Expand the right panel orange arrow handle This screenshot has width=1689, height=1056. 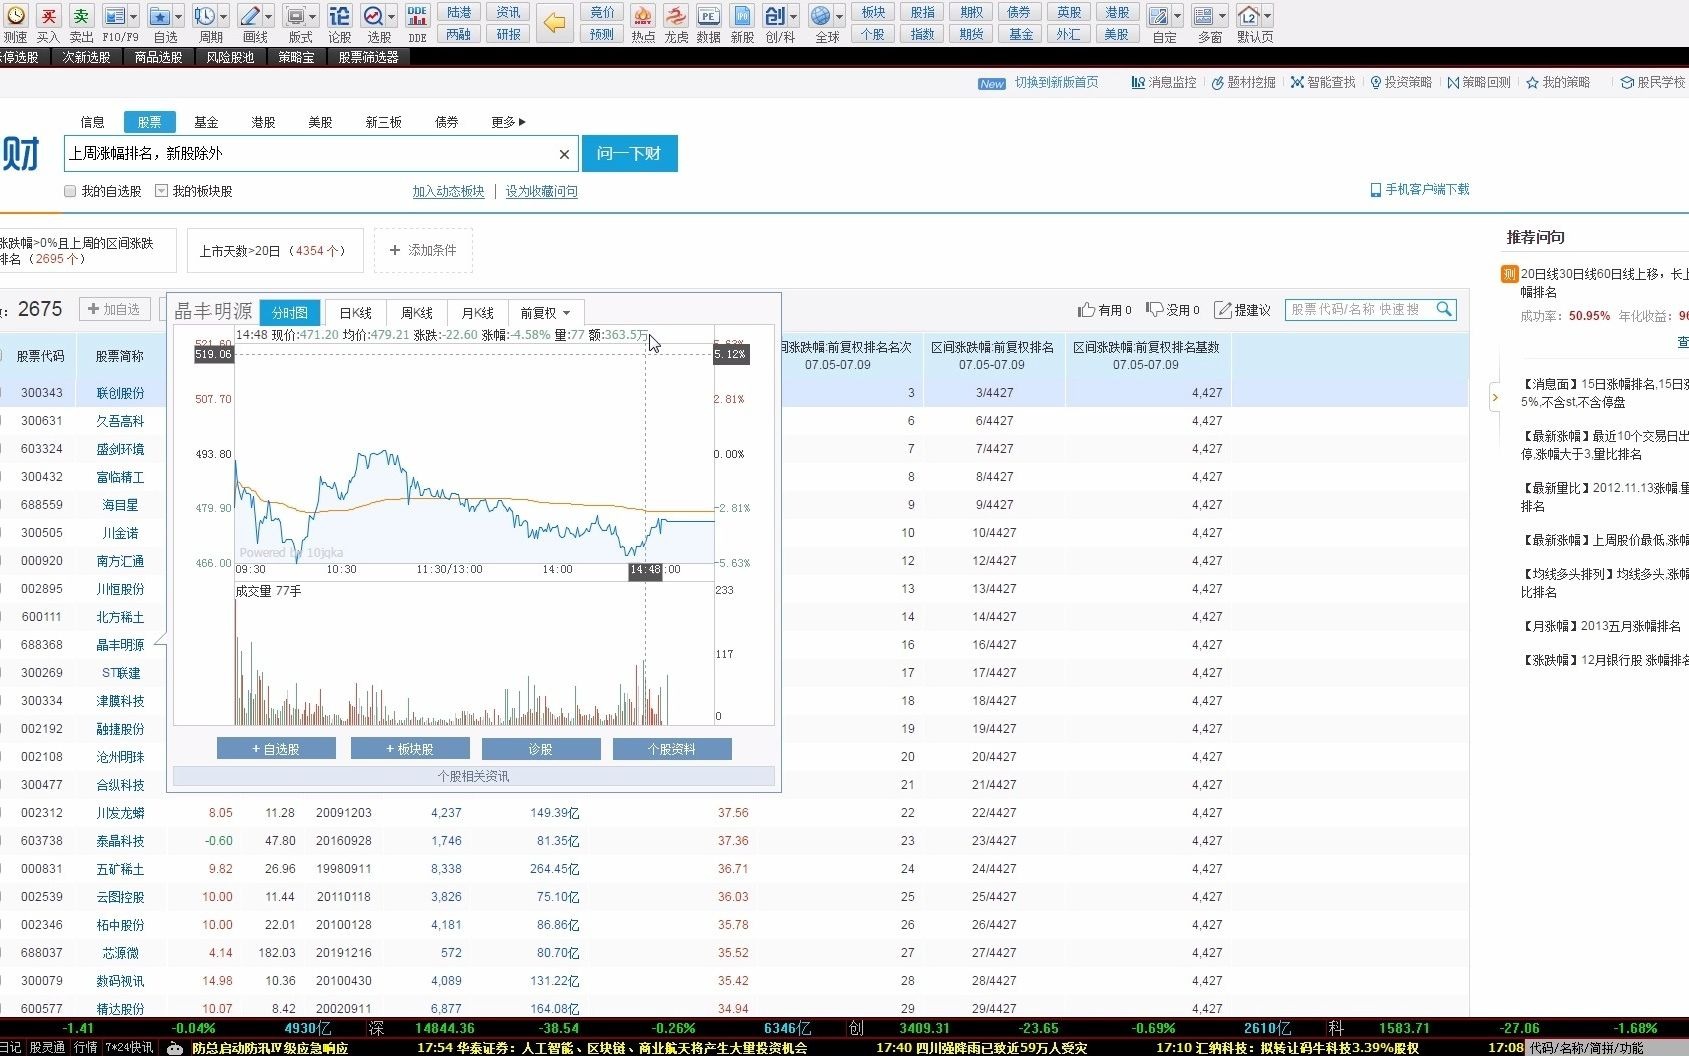(1495, 398)
